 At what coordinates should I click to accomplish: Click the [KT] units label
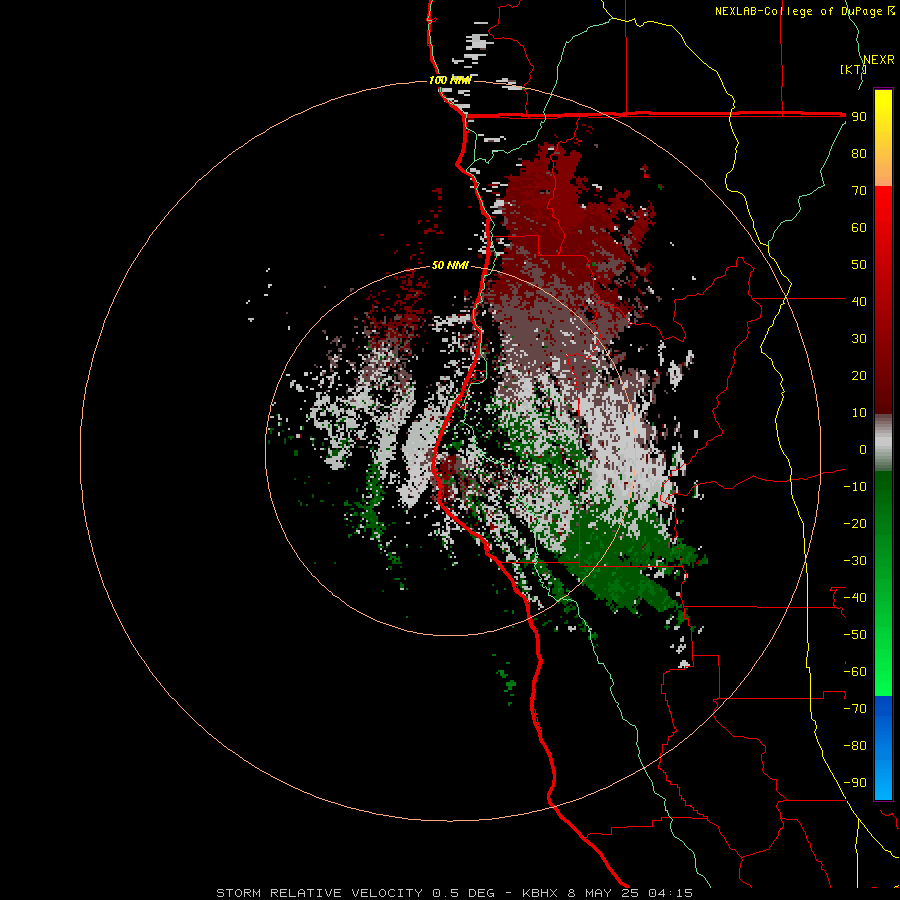point(854,69)
